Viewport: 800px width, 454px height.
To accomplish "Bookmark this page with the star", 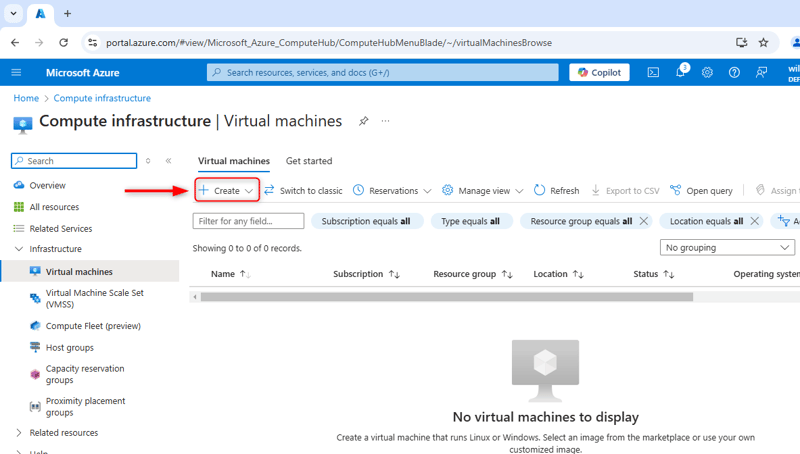I will click(763, 43).
